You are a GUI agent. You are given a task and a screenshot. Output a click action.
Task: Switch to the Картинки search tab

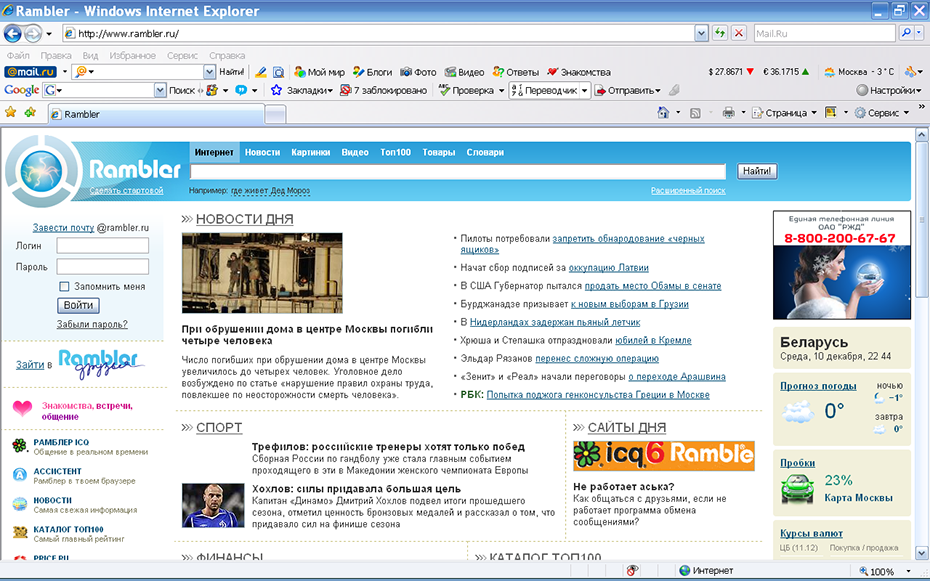311,152
